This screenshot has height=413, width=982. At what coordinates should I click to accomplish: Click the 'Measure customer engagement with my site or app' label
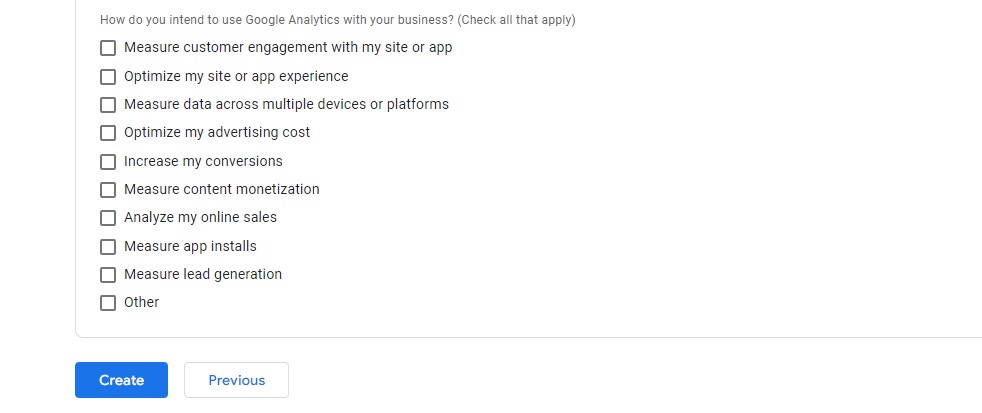coord(288,47)
